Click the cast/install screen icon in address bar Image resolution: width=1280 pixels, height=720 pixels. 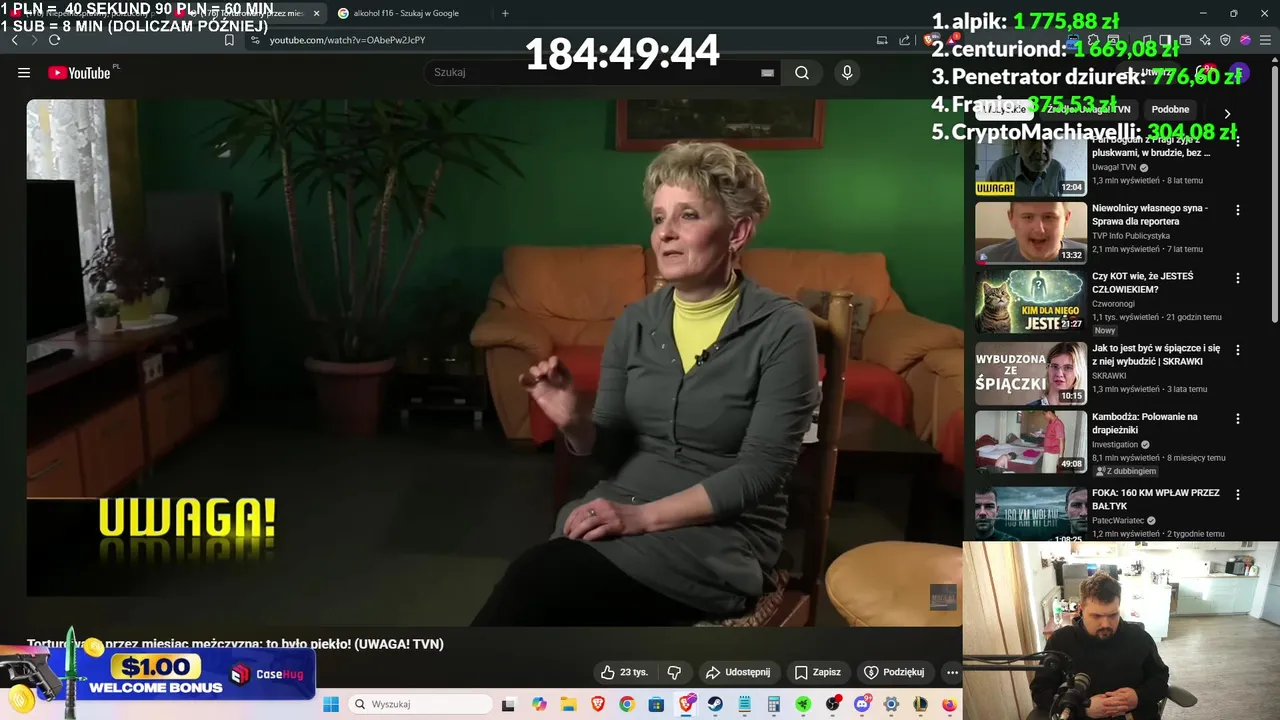coord(882,40)
